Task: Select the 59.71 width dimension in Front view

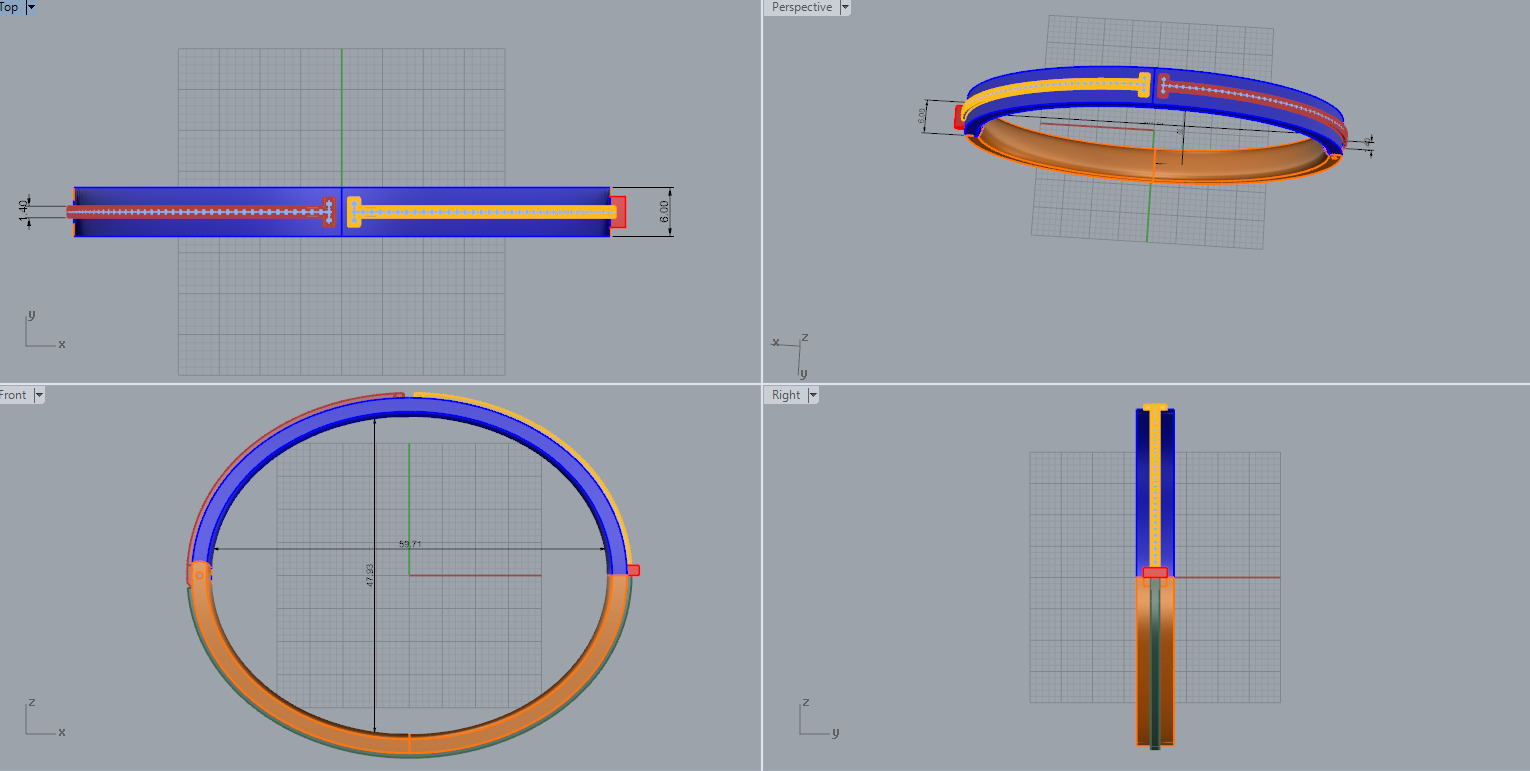Action: point(410,544)
